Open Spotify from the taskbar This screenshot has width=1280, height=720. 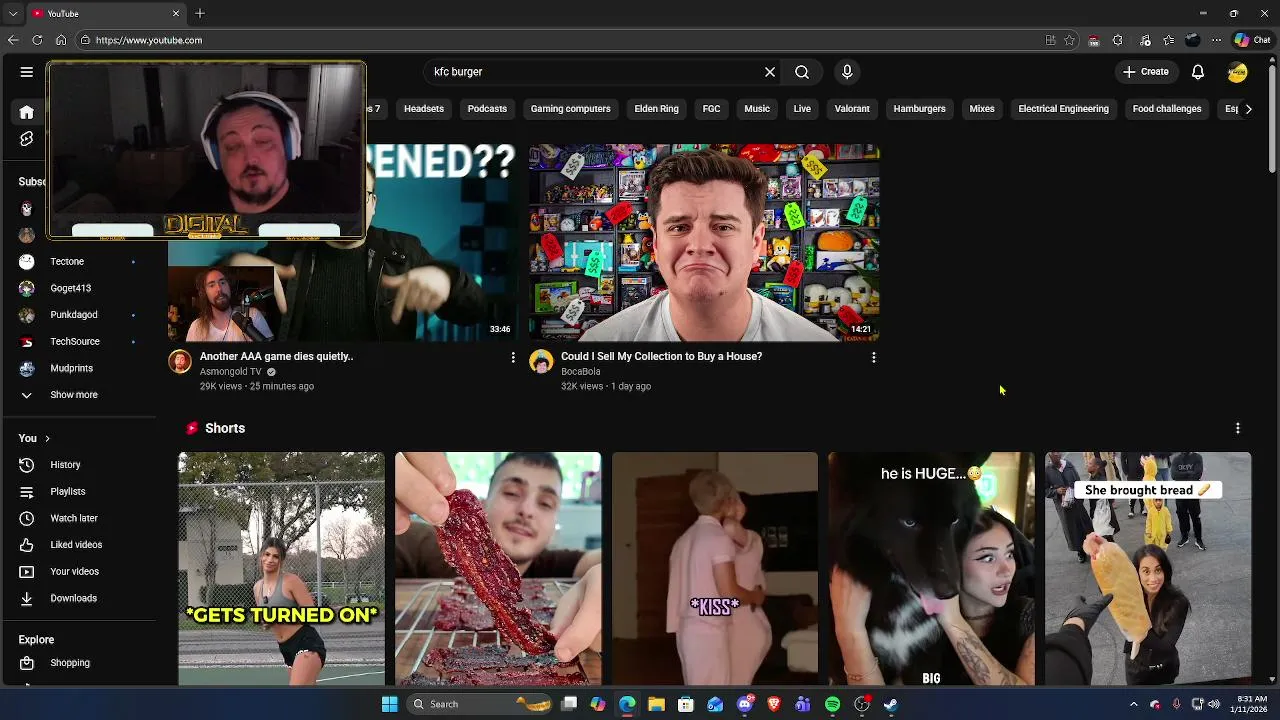tap(833, 704)
